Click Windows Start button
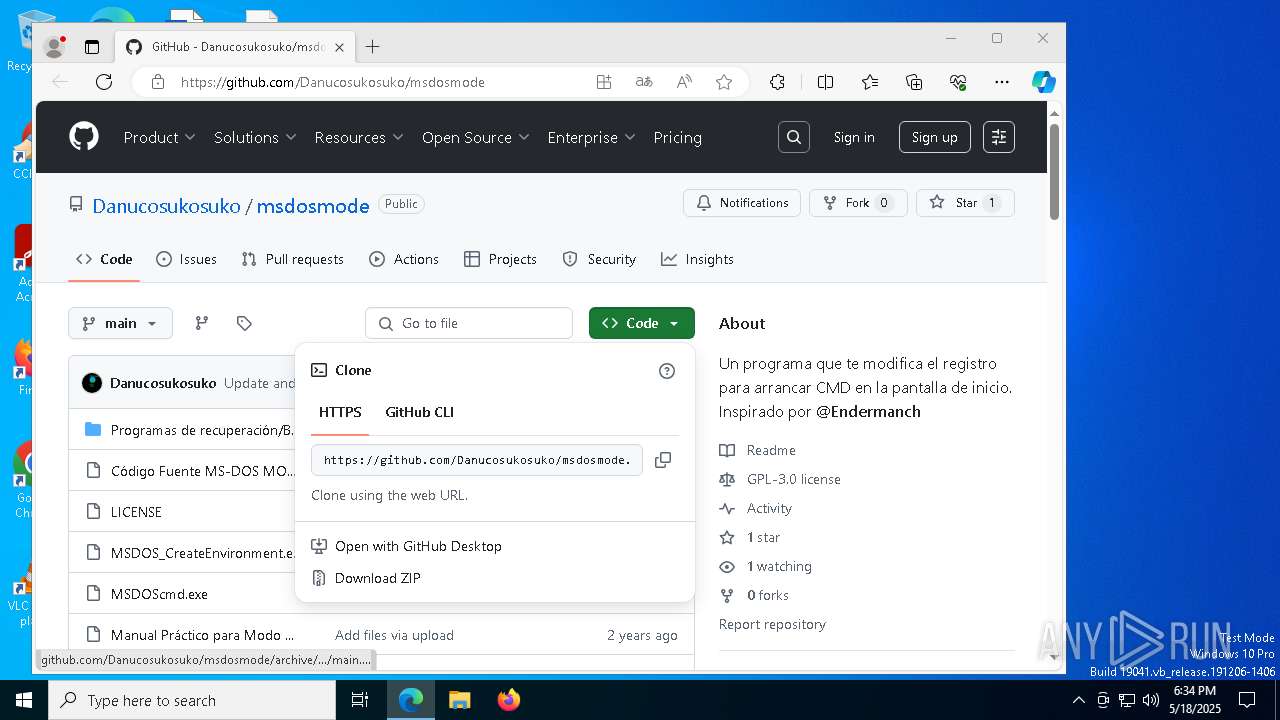1280x720 pixels. [24, 700]
